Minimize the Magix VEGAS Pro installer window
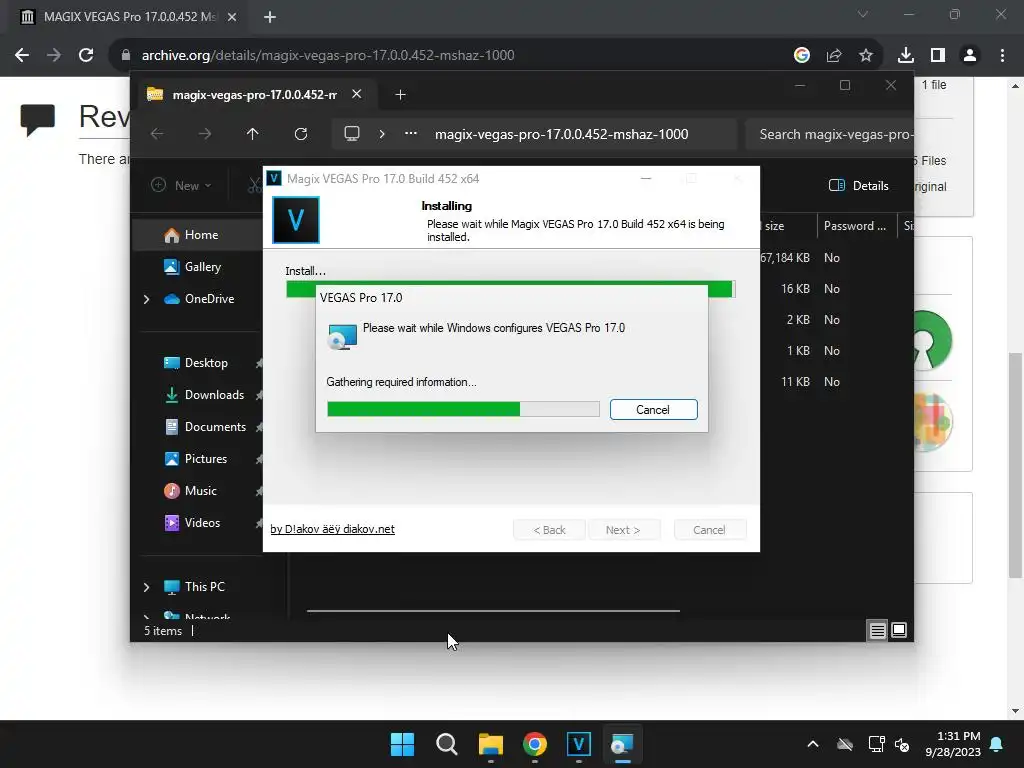This screenshot has width=1024, height=768. 646,178
